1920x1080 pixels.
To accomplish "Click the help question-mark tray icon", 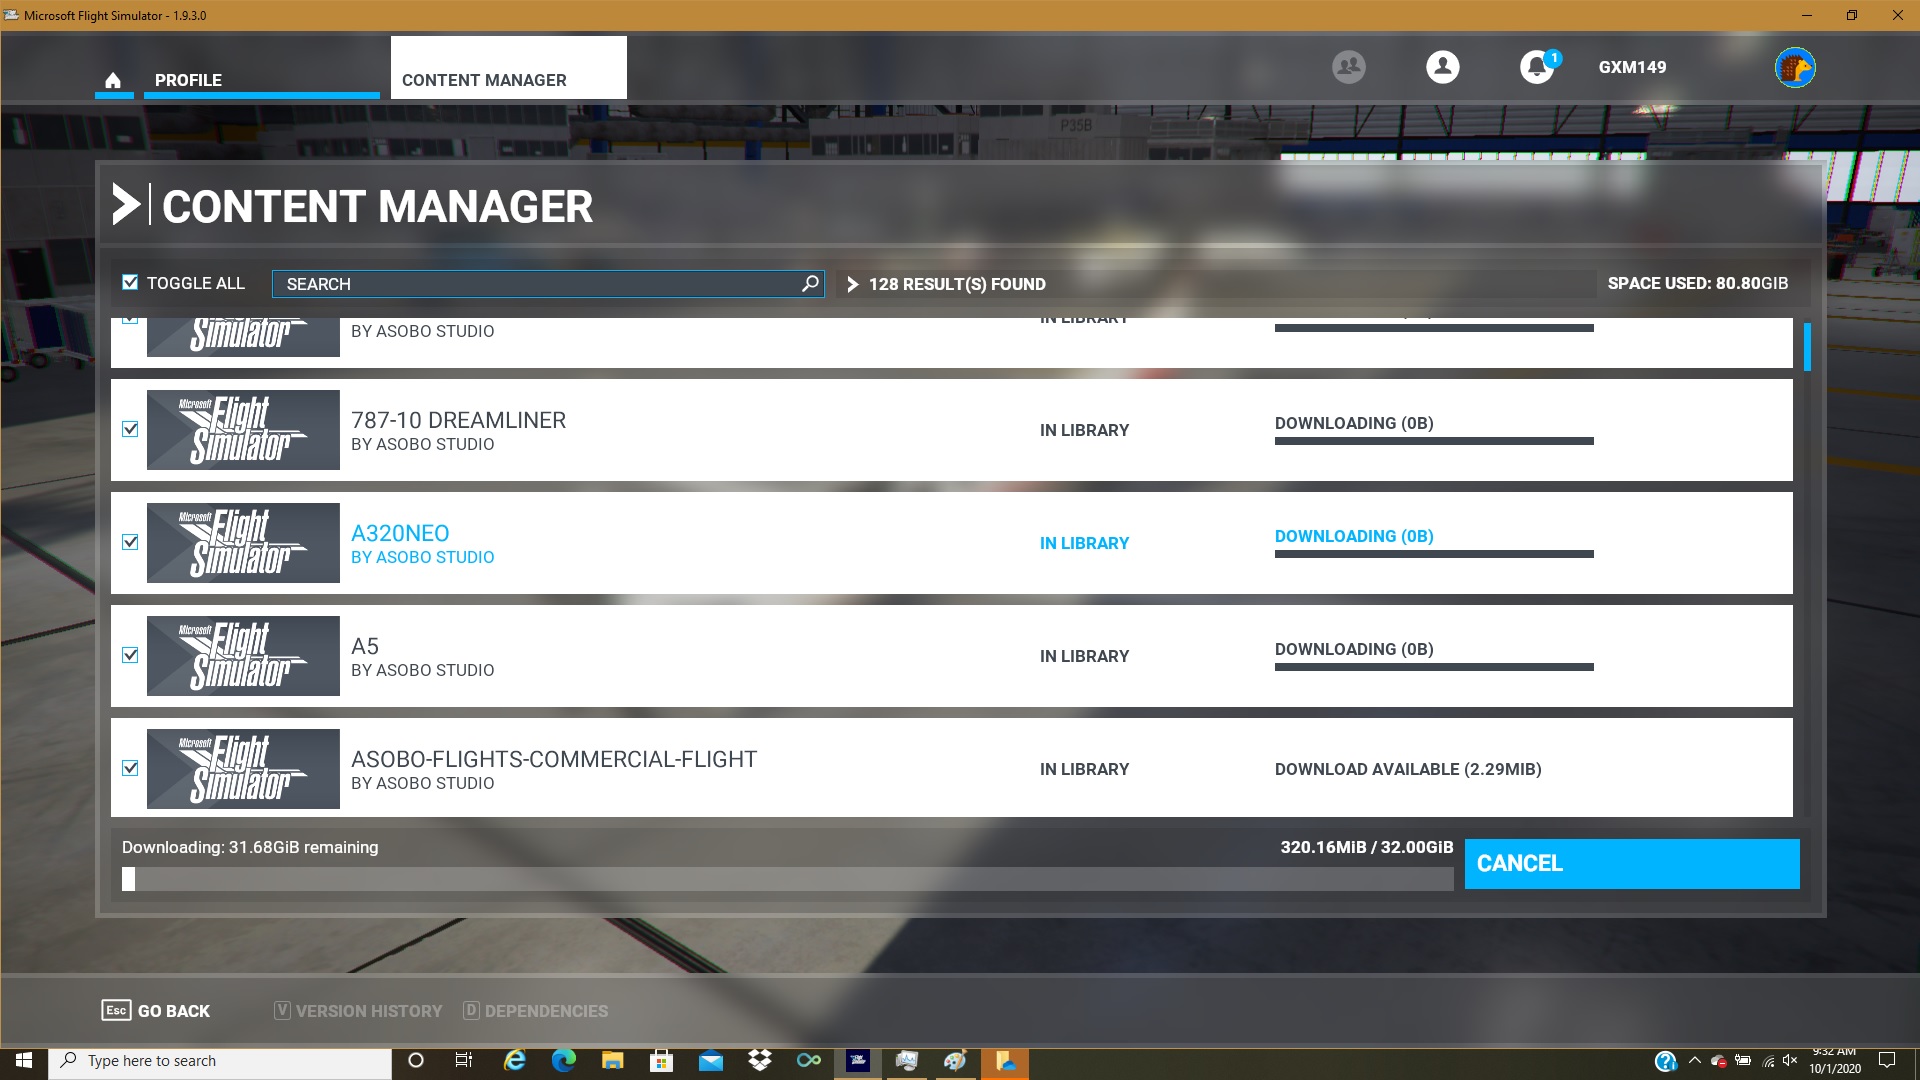I will pos(1665,1061).
